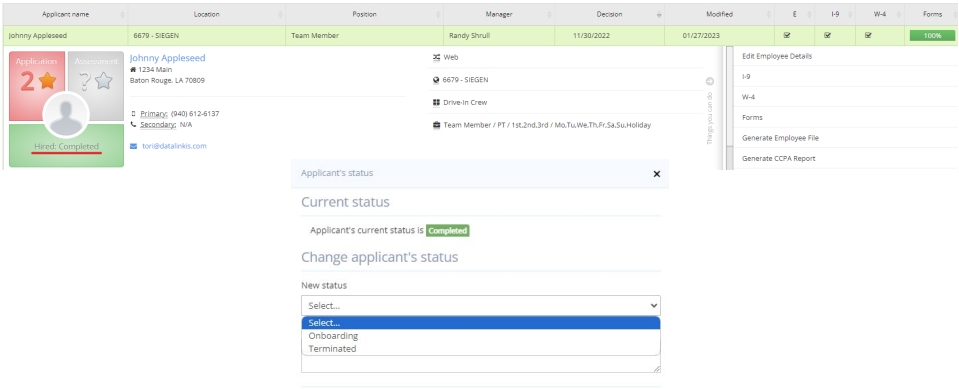Viewport: 959px width, 389px height.
Task: Toggle the W-4 checkbox in applicant row
Action: pyautogui.click(x=868, y=35)
